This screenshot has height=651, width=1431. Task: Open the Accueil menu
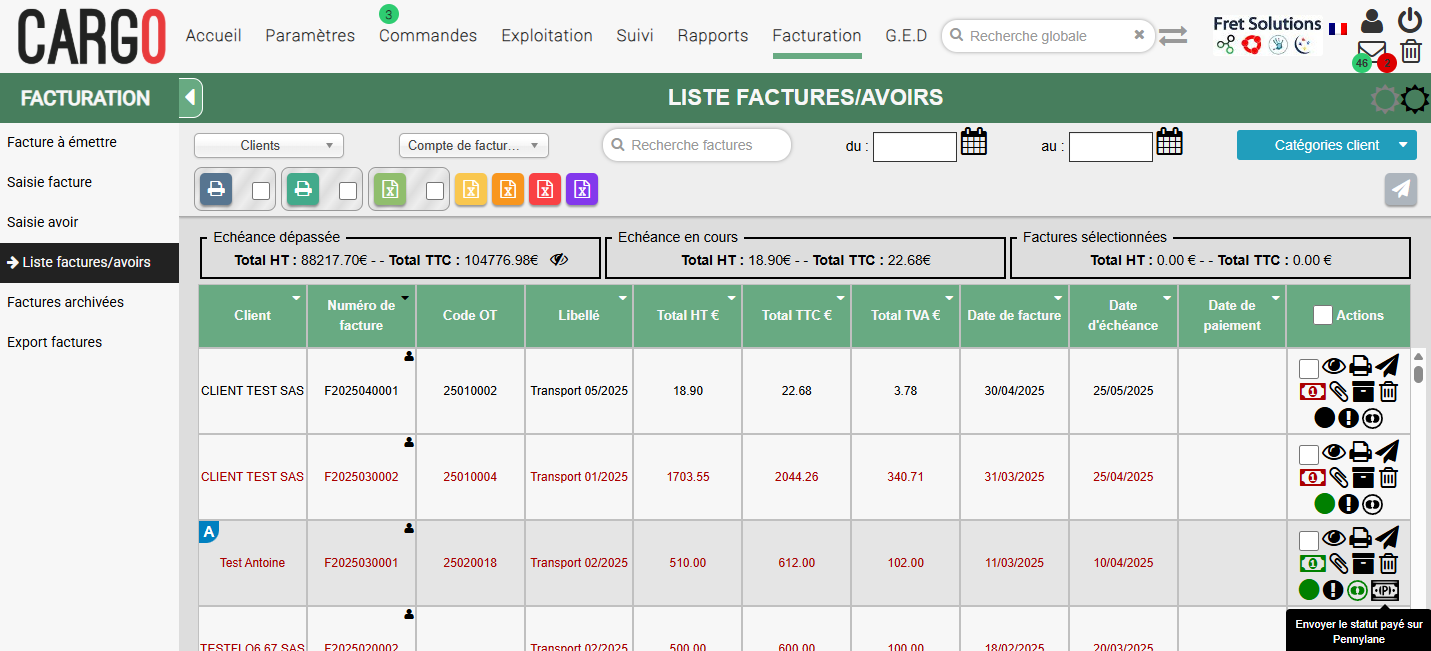coord(214,35)
